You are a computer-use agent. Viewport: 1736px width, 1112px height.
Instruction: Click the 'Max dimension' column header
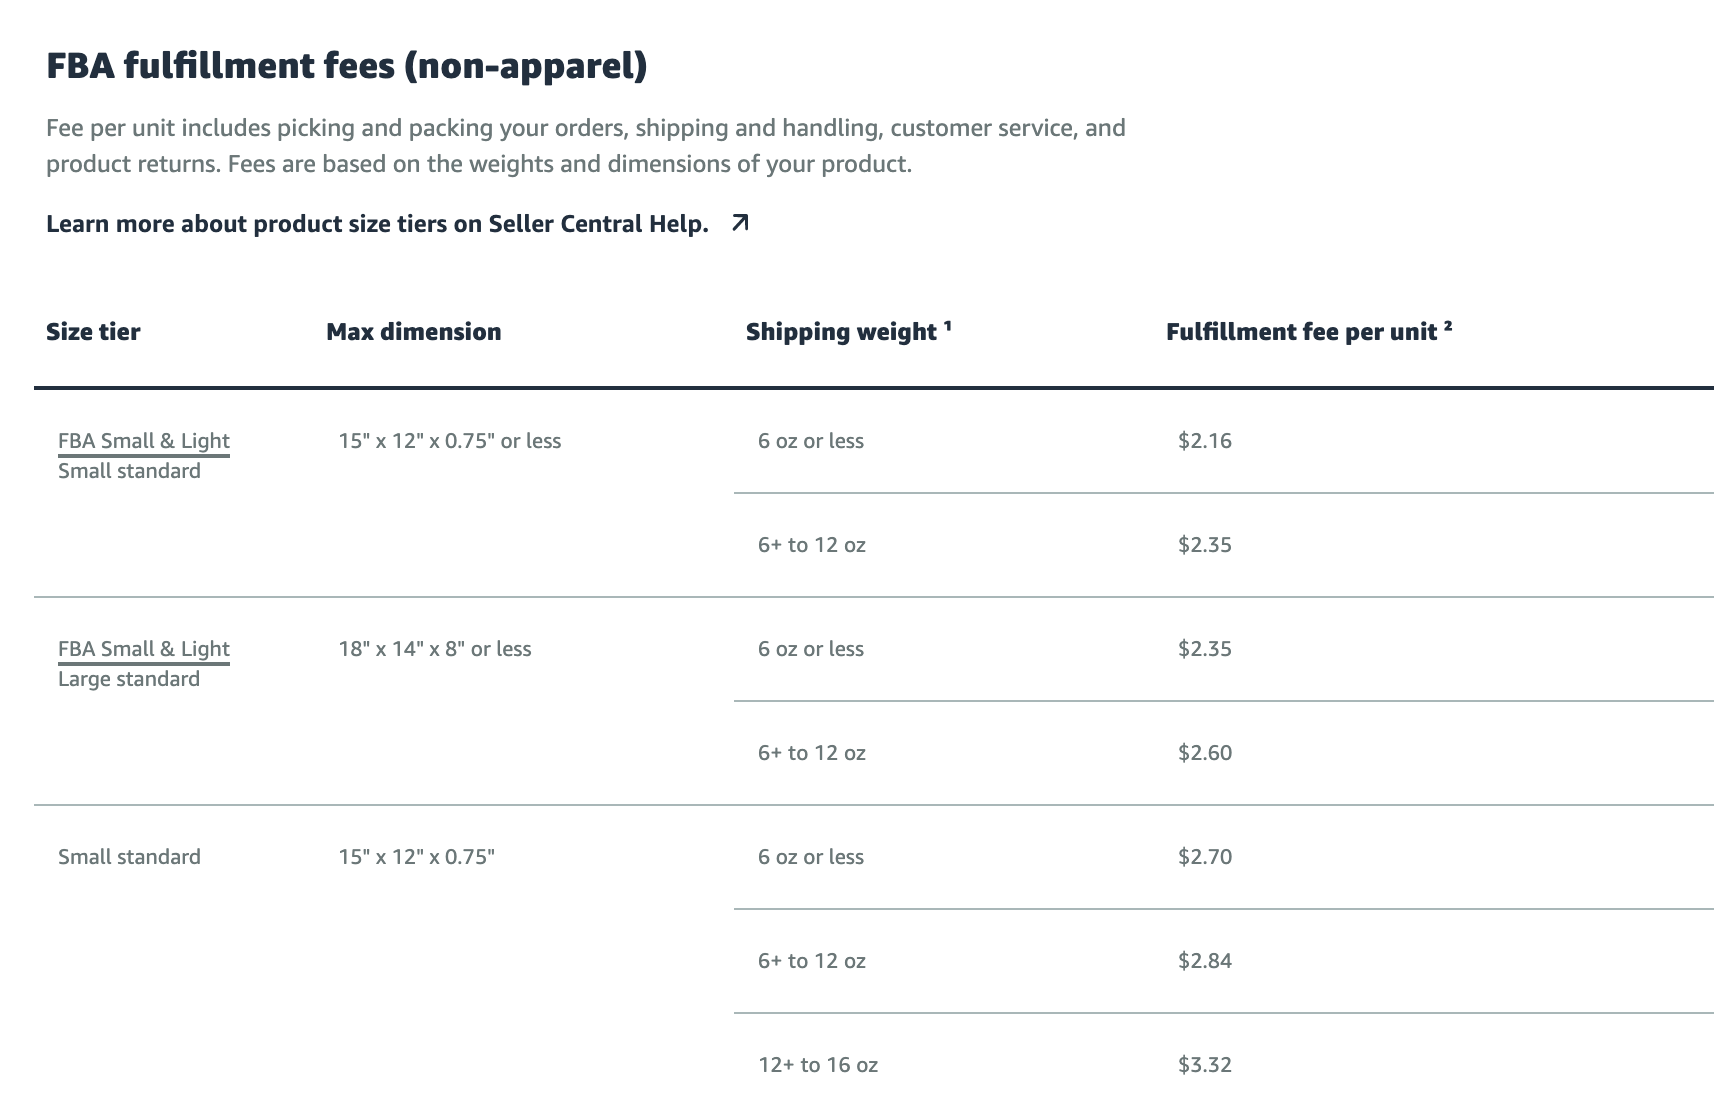[414, 332]
